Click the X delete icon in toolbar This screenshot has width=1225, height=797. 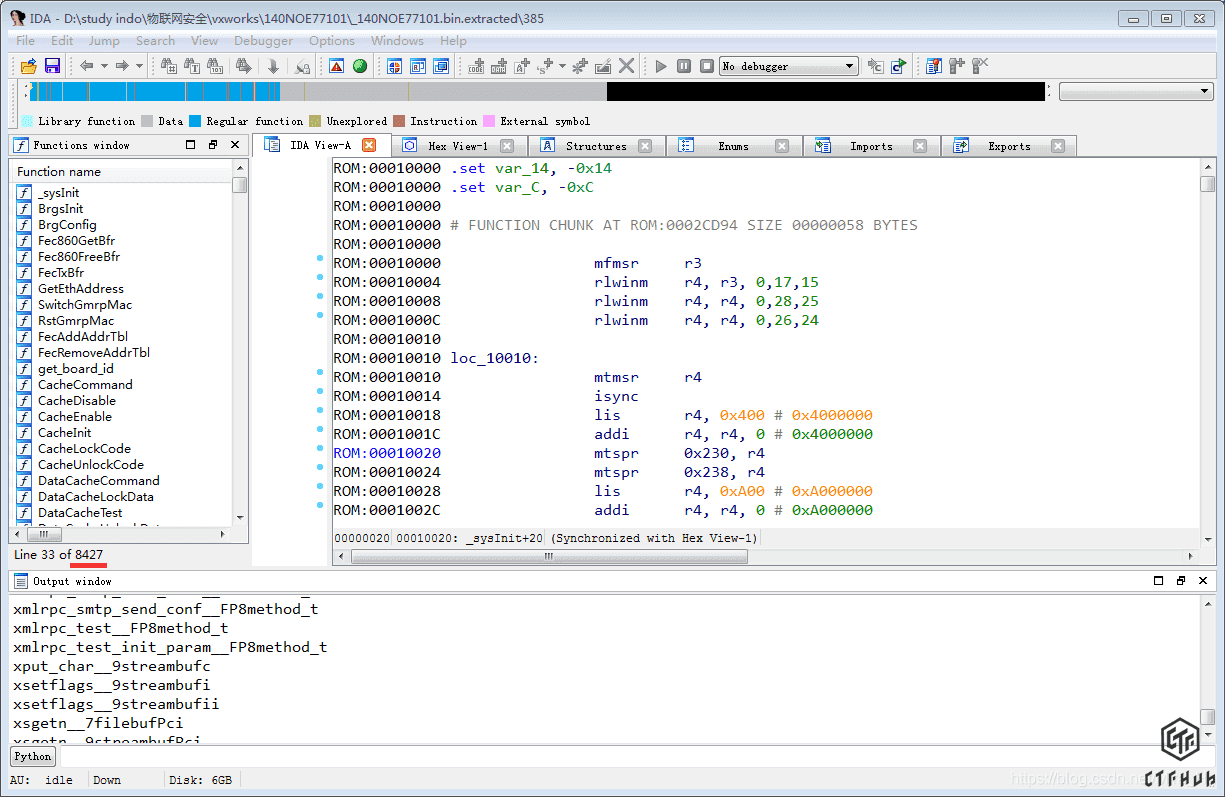click(627, 66)
